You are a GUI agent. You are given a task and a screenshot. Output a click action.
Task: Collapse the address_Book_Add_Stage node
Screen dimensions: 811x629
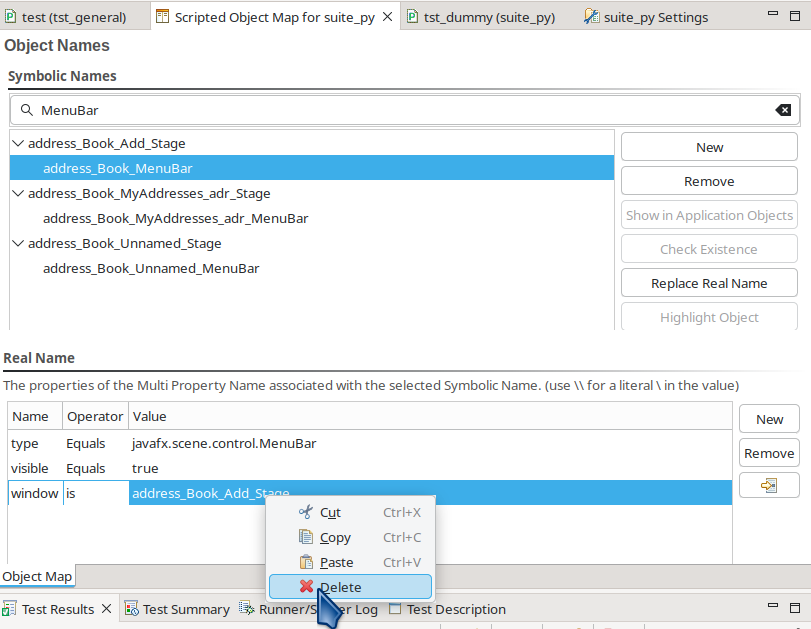(18, 144)
